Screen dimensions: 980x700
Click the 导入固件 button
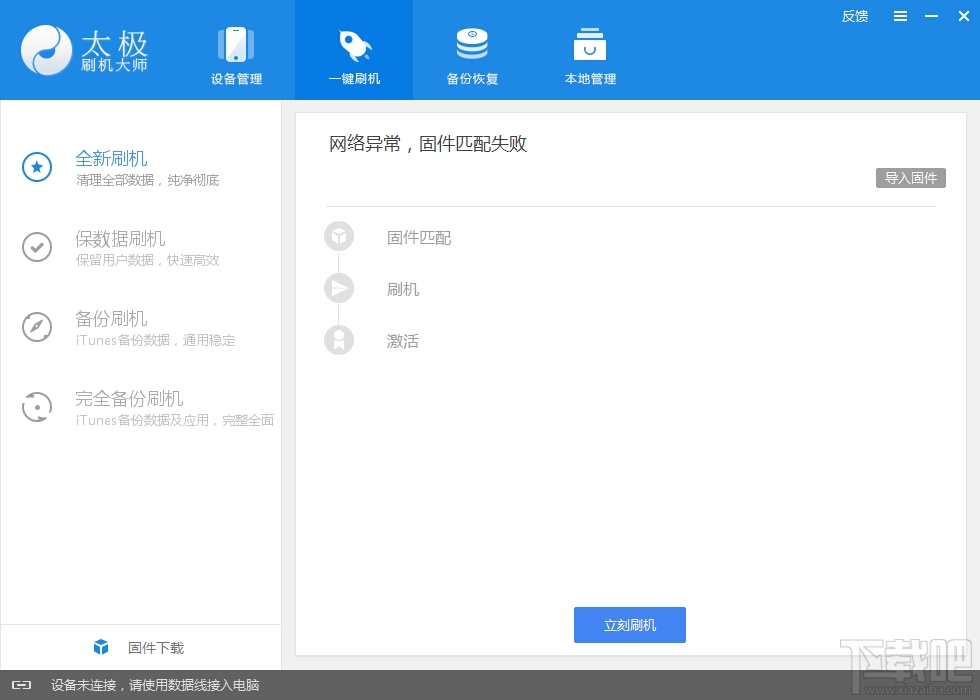[911, 178]
